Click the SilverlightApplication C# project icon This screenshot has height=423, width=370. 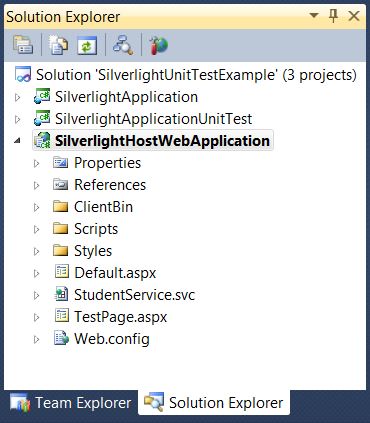(42, 97)
